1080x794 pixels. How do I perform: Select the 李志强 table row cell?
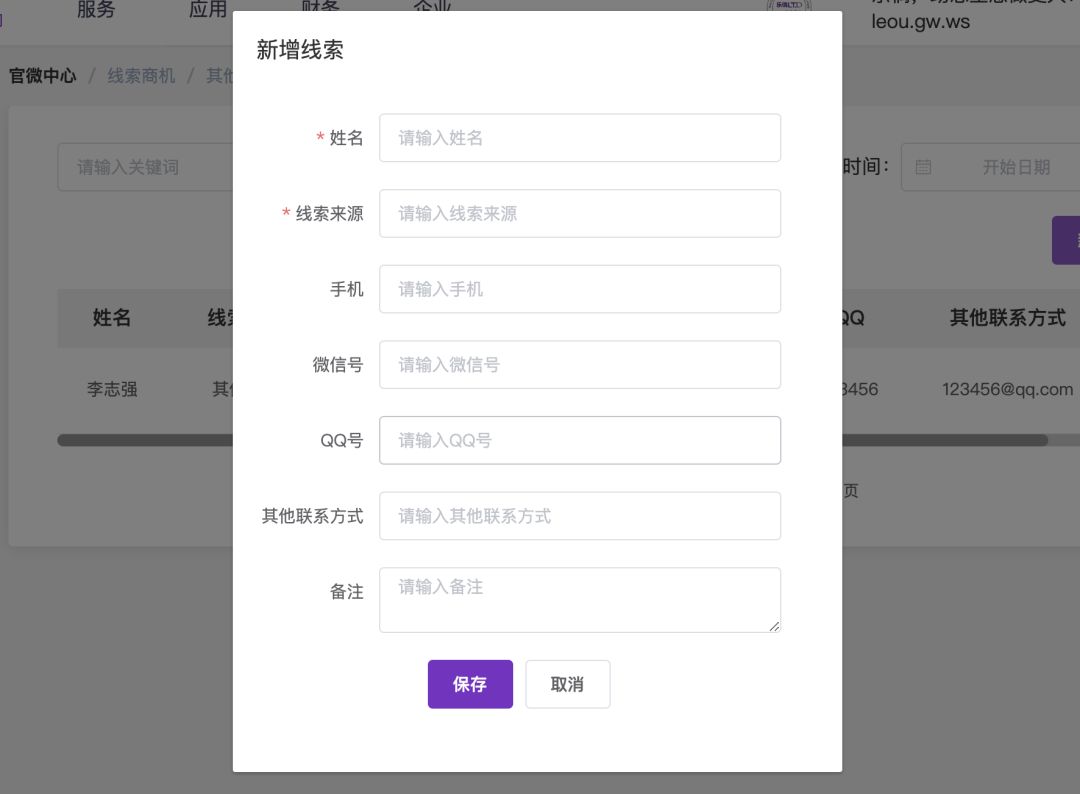(112, 390)
